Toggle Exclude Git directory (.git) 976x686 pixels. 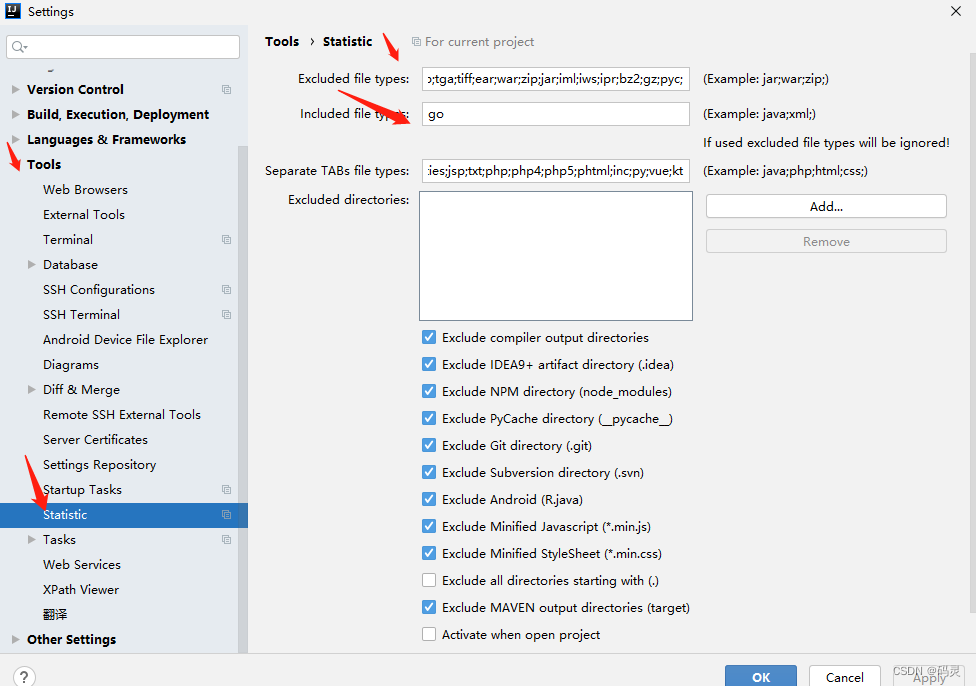[x=429, y=445]
